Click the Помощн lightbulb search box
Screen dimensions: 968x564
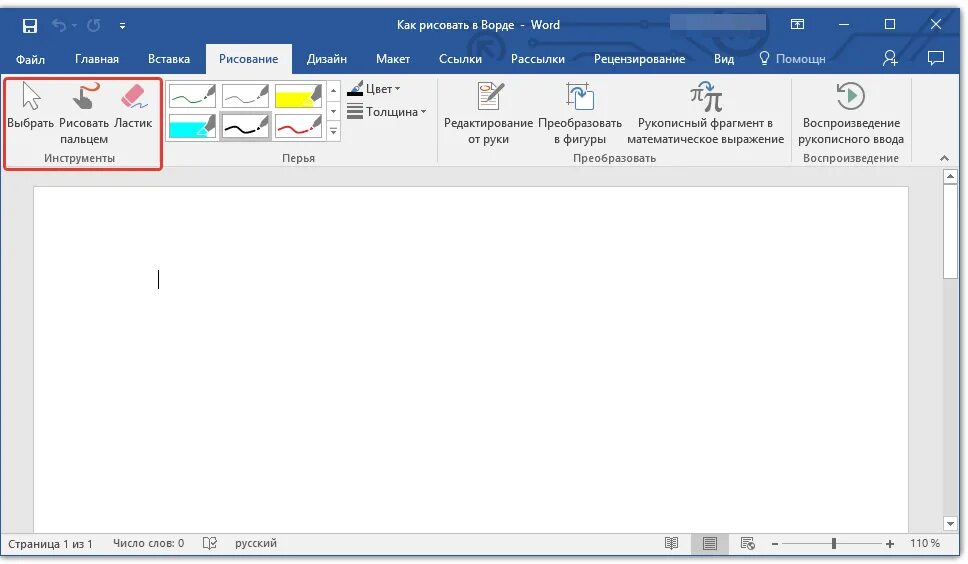tap(792, 59)
